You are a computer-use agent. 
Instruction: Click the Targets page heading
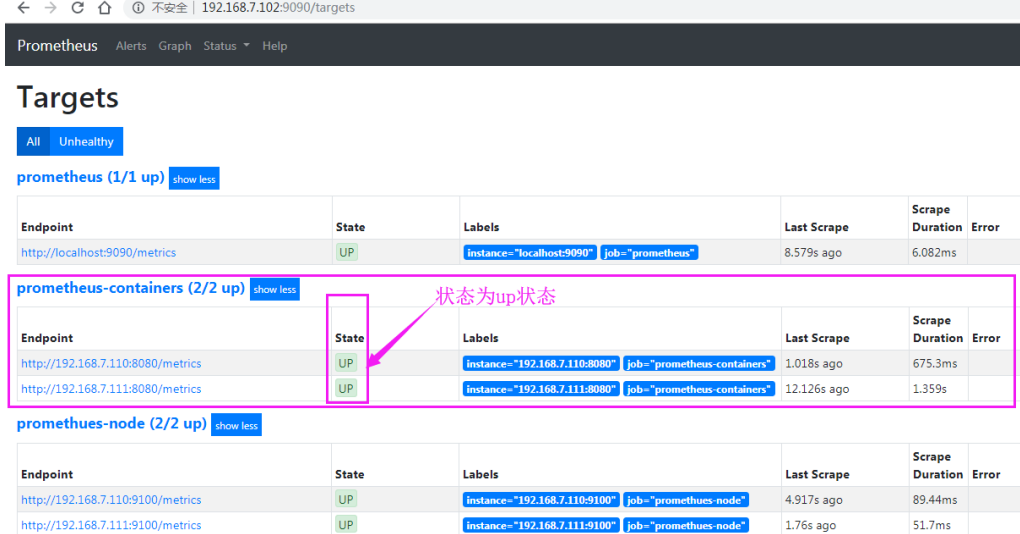(68, 98)
